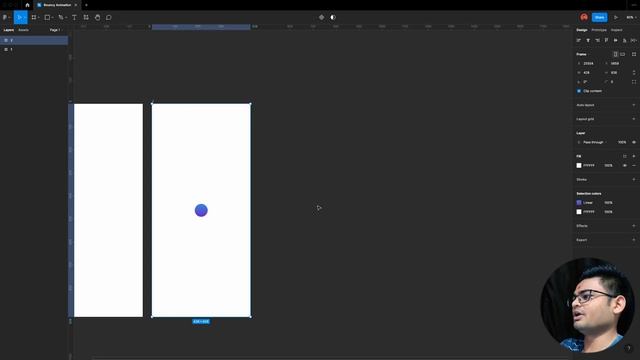Screen dimensions: 640x360
Task: Switch to the Design tab
Action: tap(582, 30)
